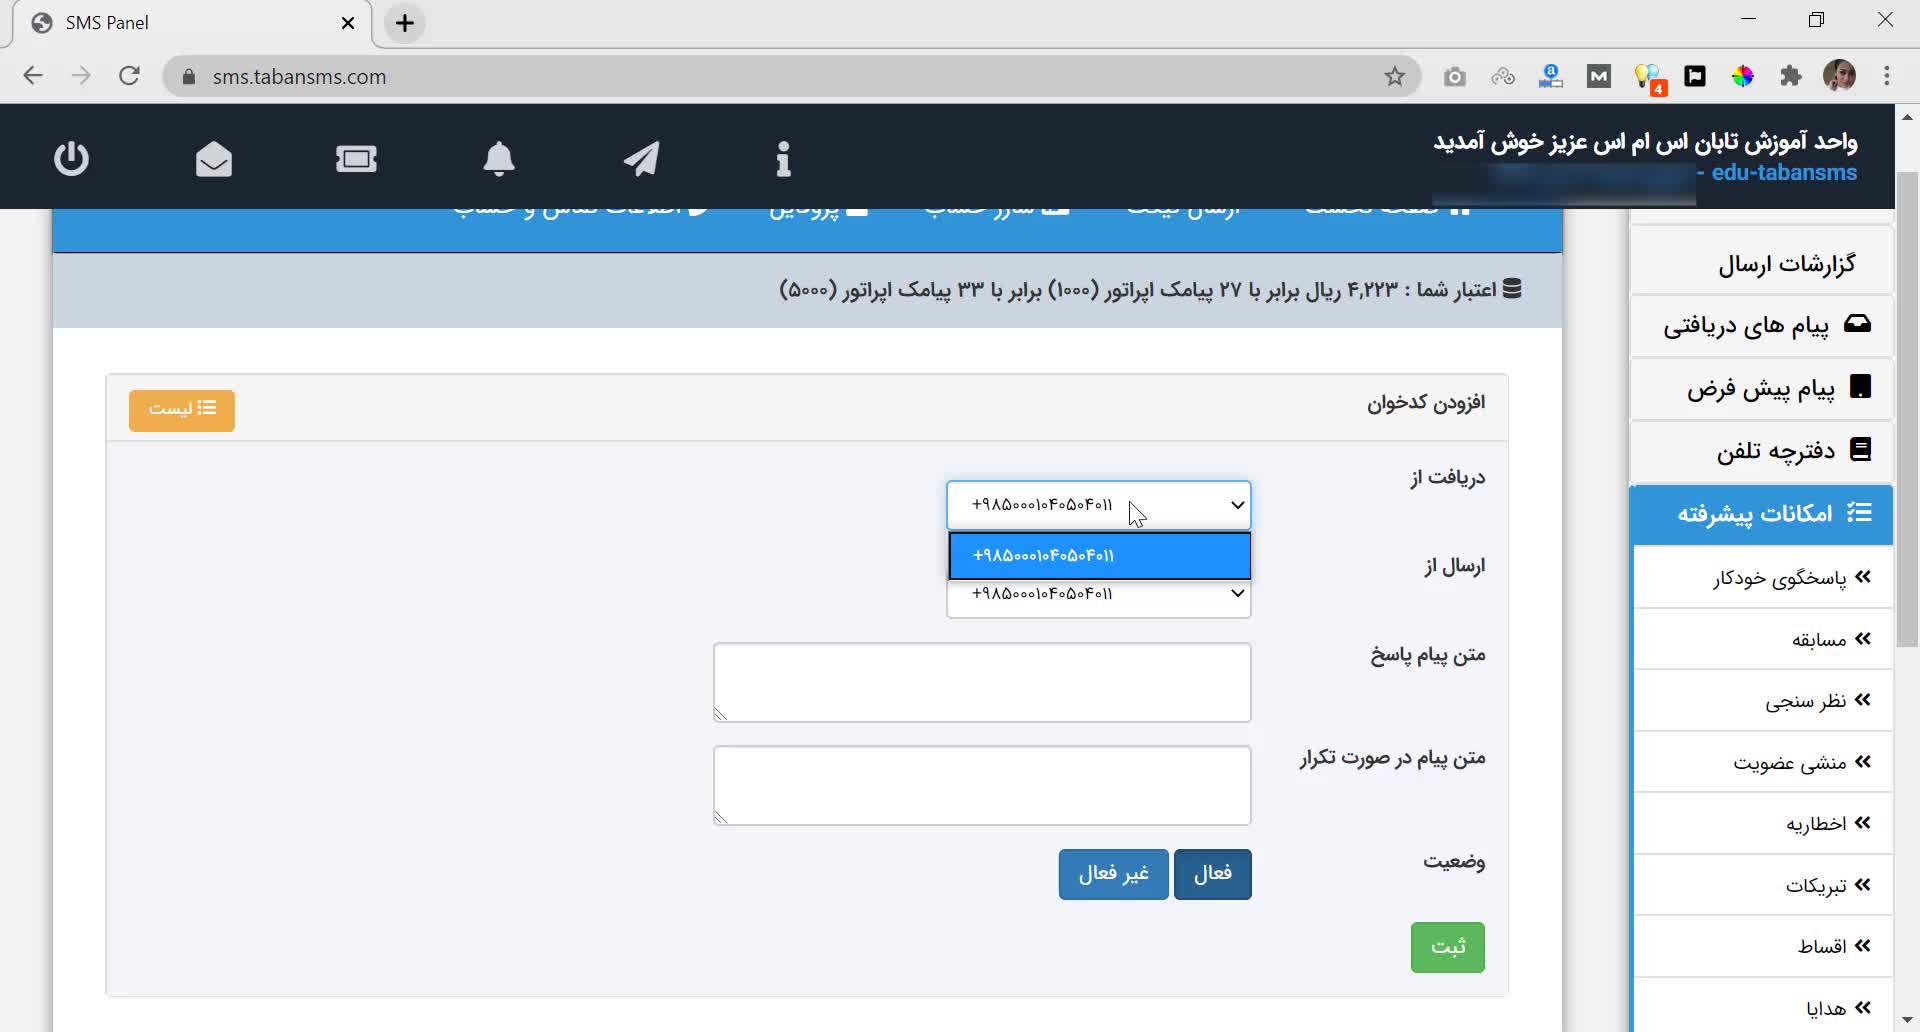This screenshot has width=1920, height=1032.
Task: Select مسابقه in the submenu
Action: pyautogui.click(x=1763, y=640)
